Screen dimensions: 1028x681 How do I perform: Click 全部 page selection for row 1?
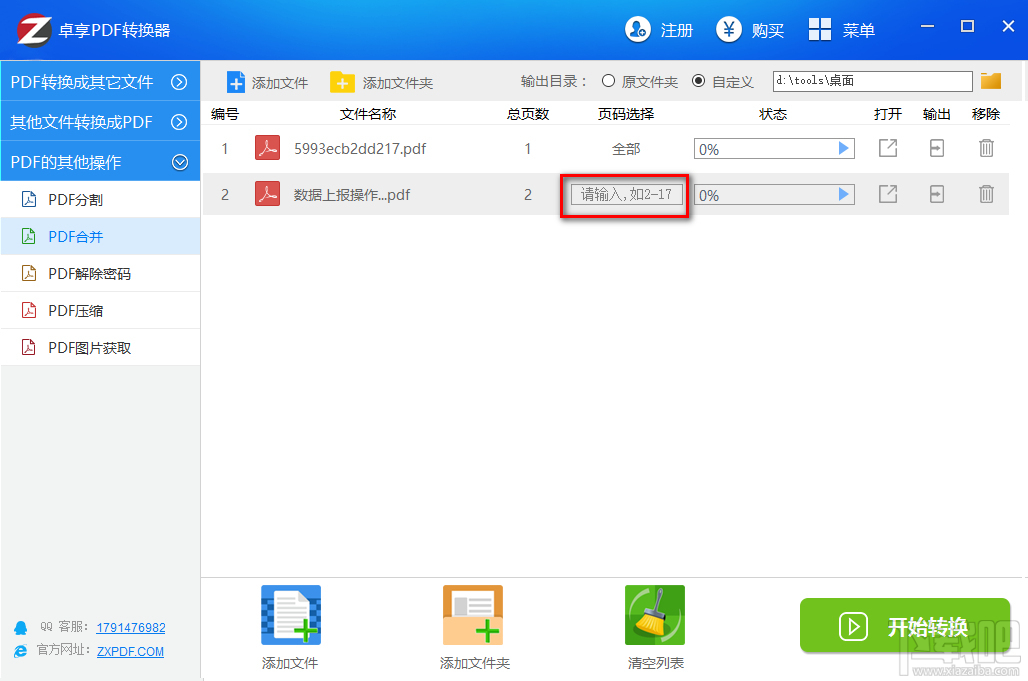pyautogui.click(x=626, y=149)
